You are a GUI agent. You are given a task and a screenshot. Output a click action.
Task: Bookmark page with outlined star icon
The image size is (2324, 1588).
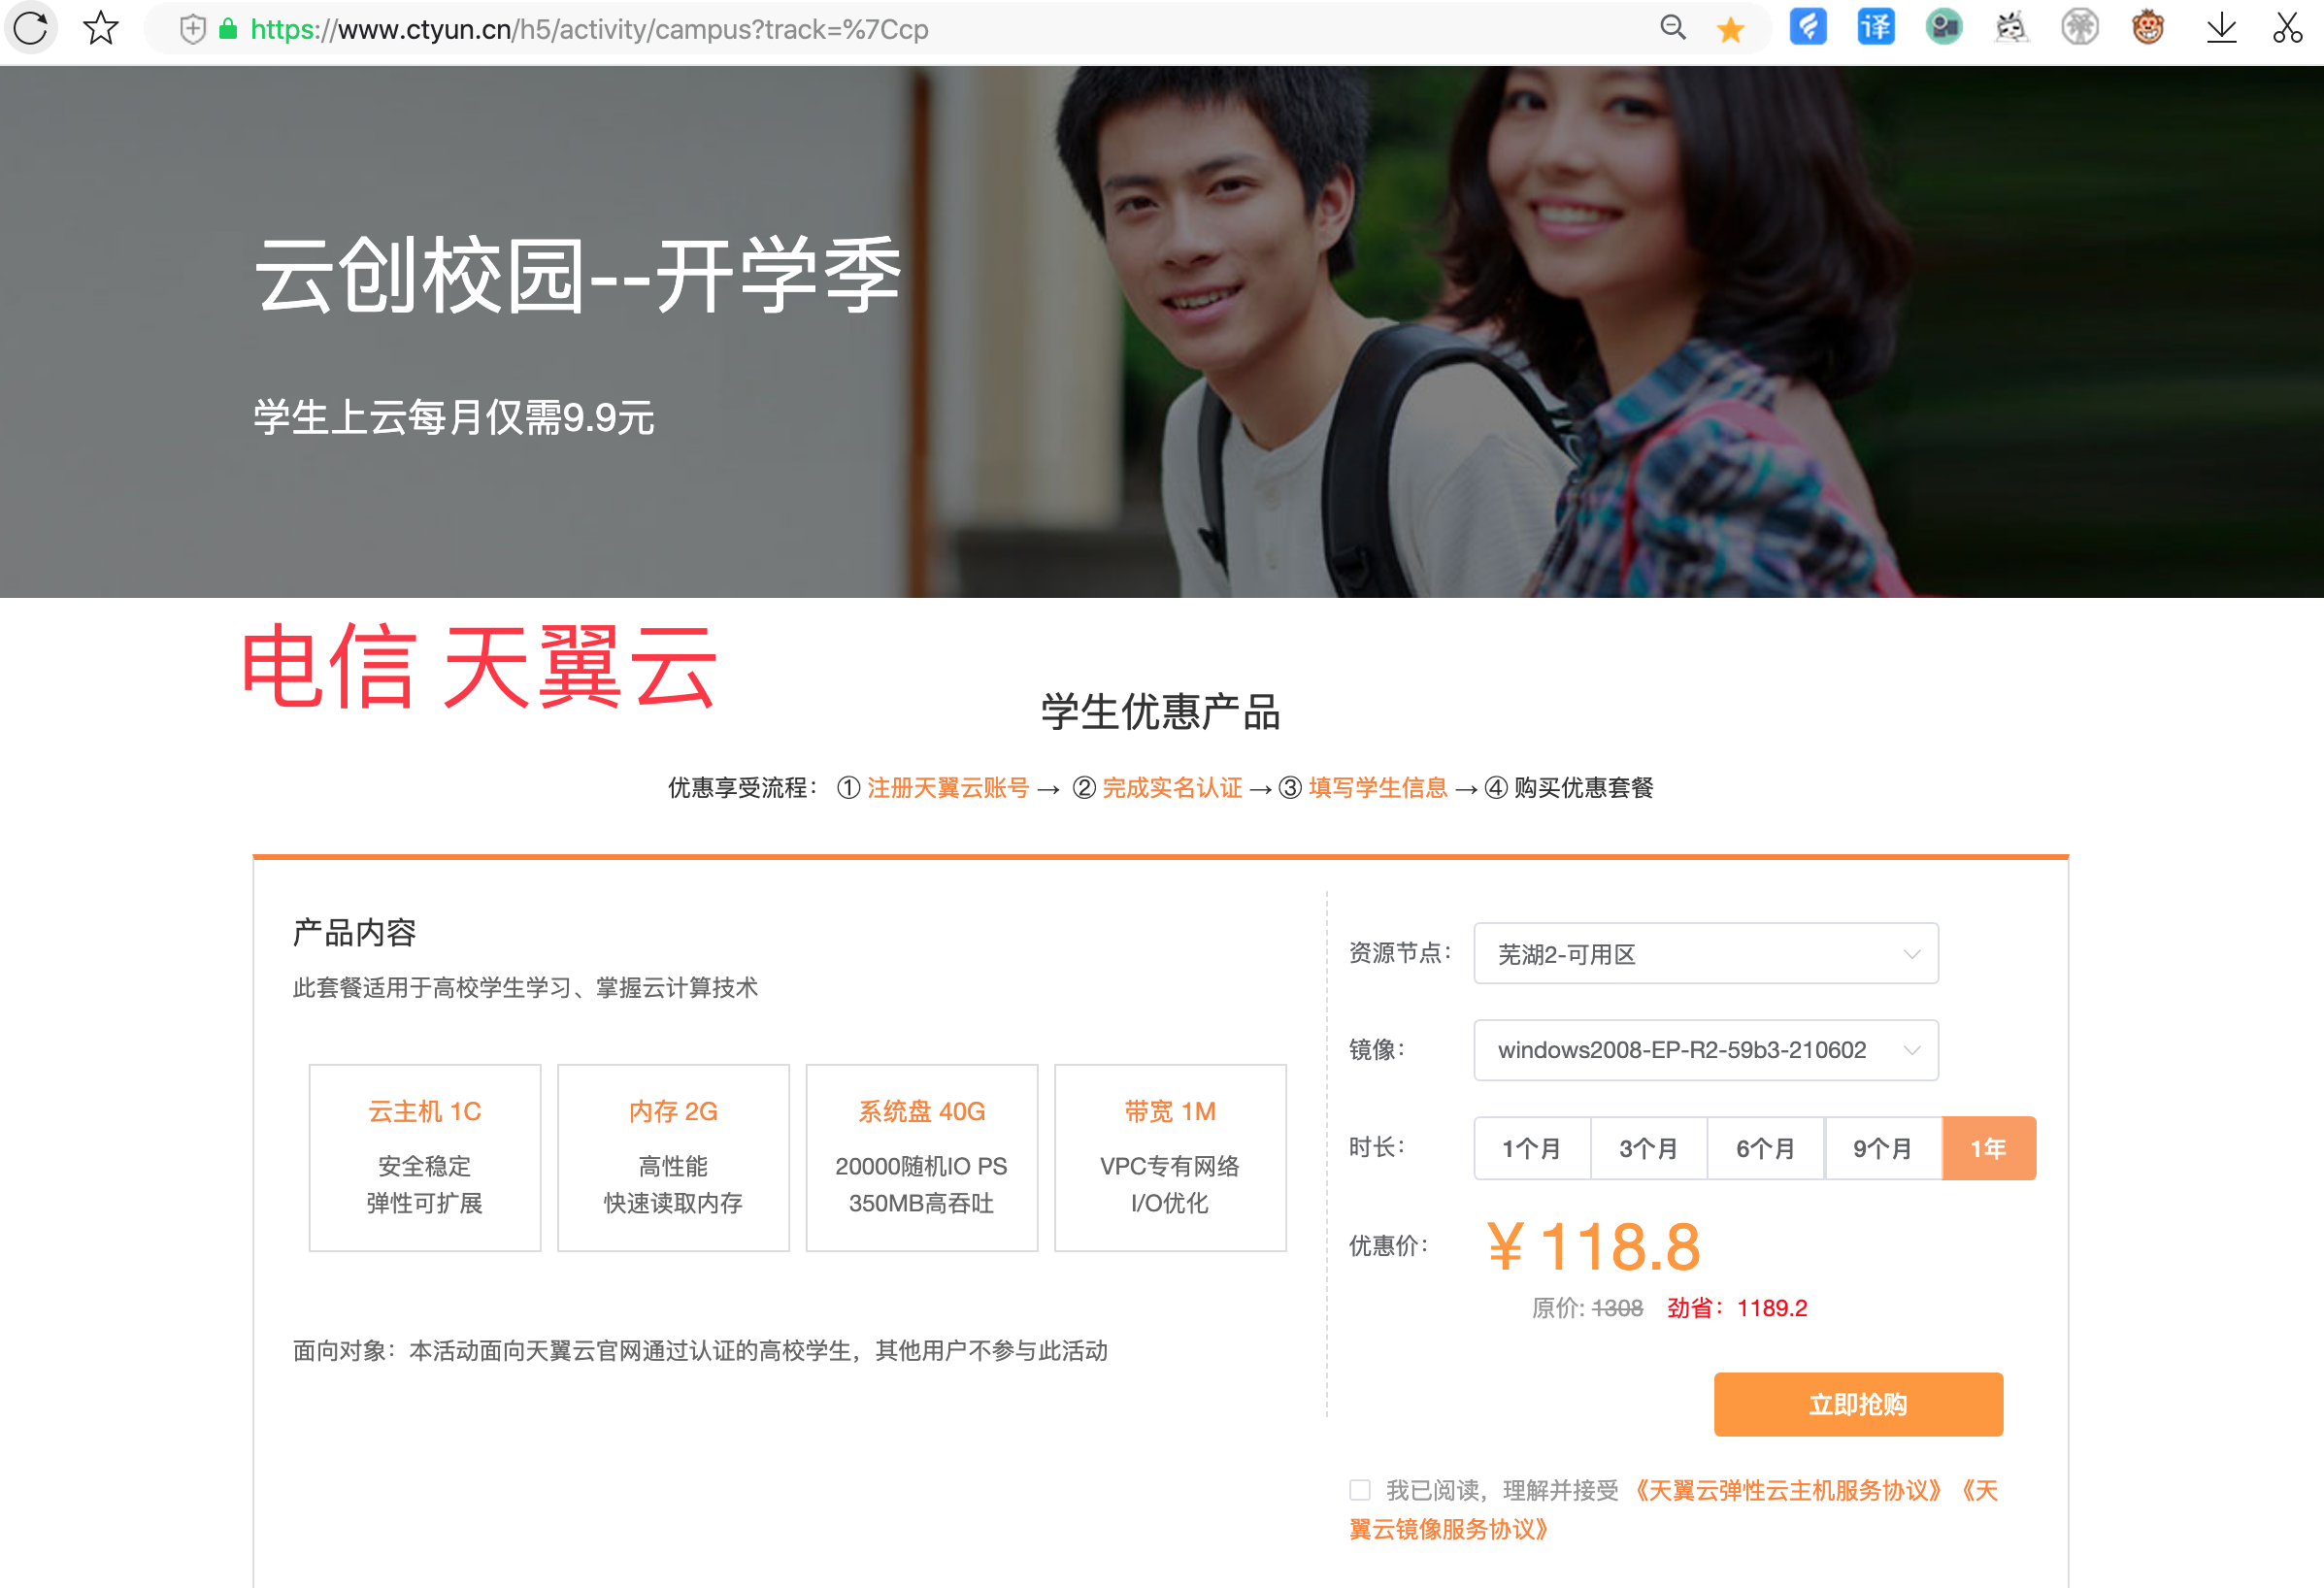point(101,28)
